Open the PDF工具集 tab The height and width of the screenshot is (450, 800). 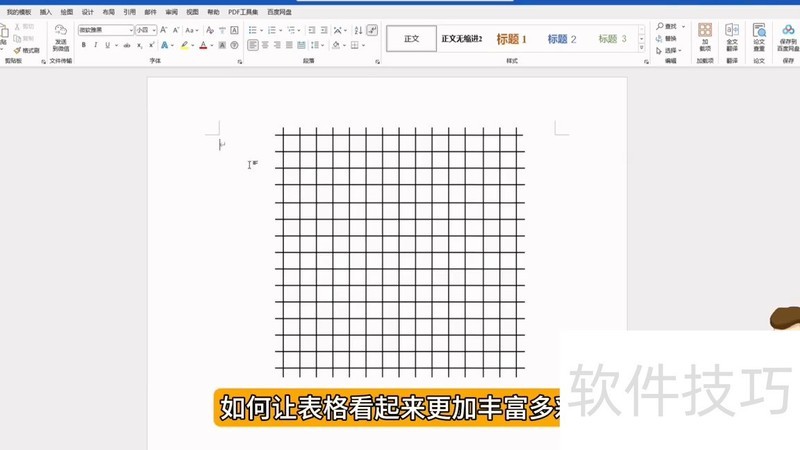[242, 12]
